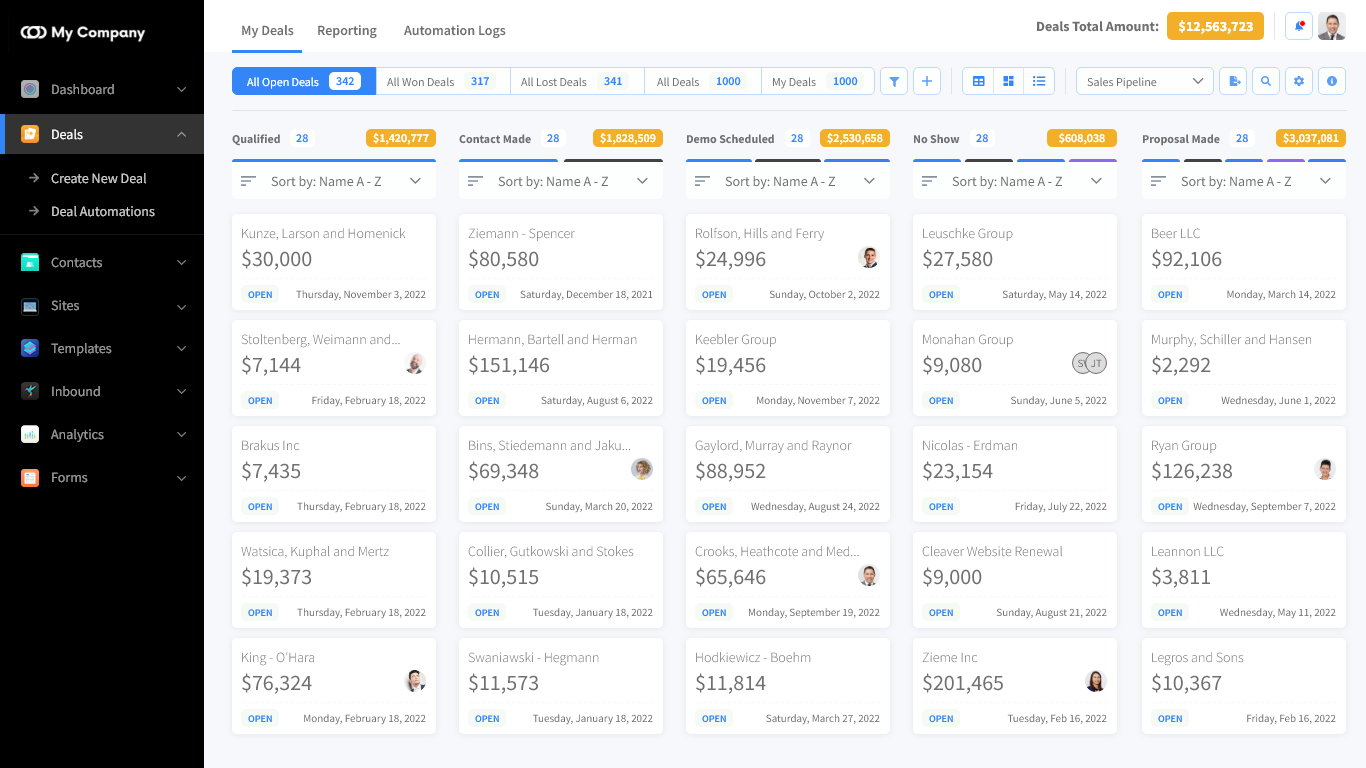Select the kanban board view toggle
1366x768 pixels.
[x=1009, y=82]
